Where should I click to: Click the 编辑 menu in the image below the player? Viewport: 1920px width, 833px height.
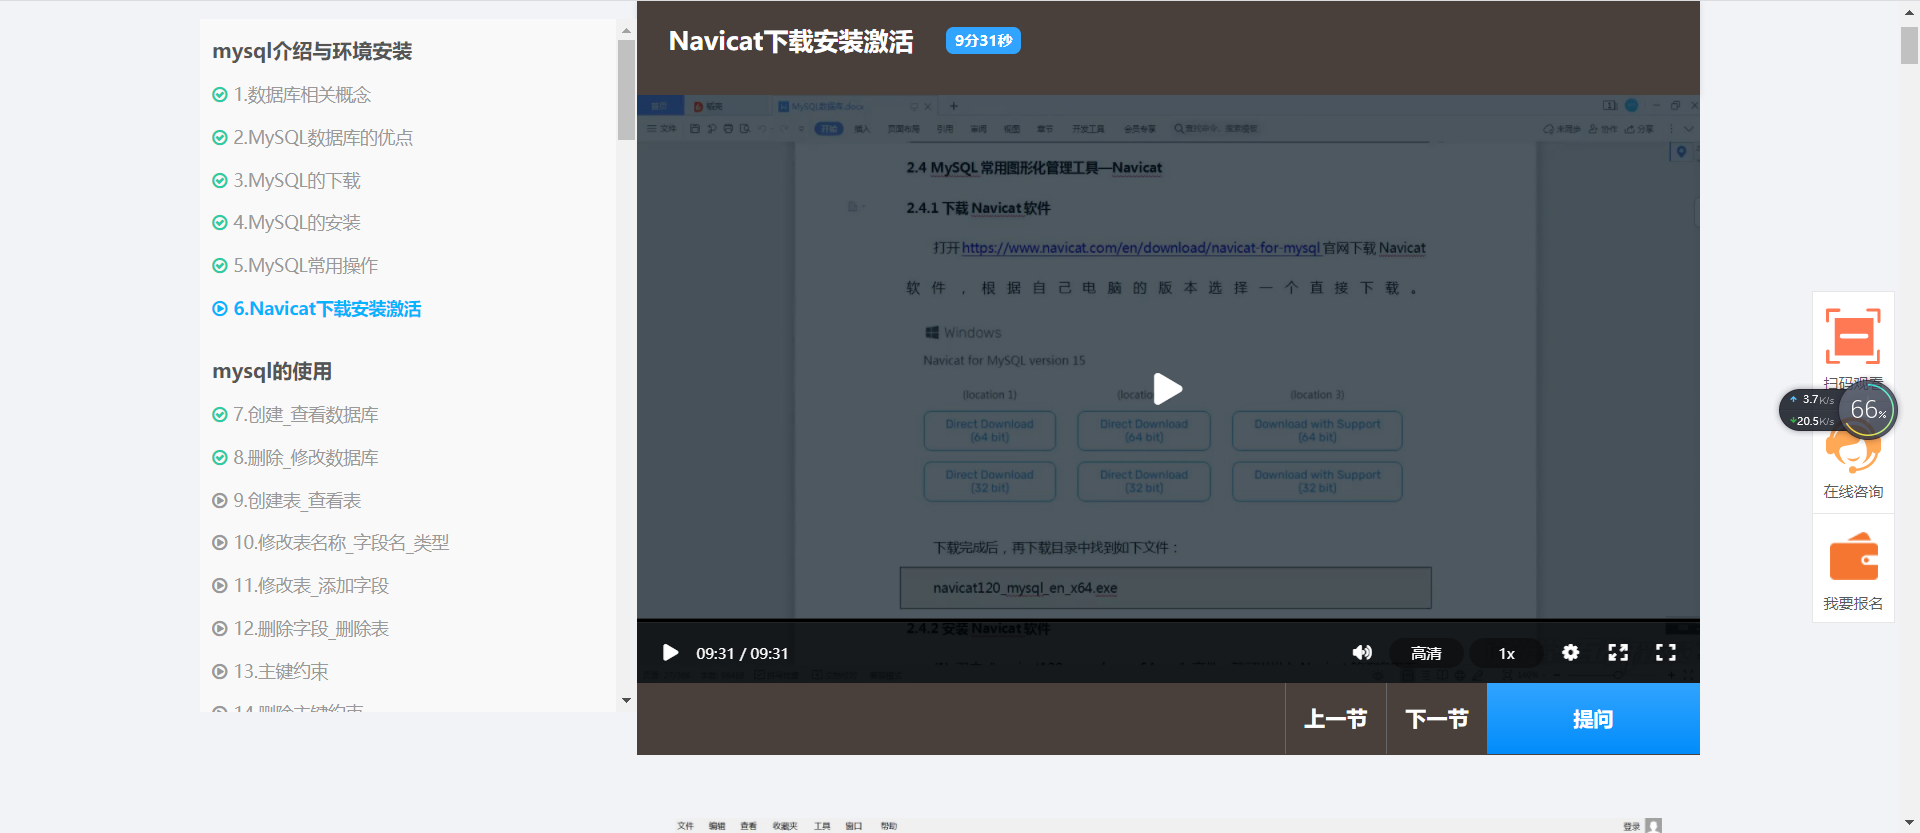tap(717, 826)
